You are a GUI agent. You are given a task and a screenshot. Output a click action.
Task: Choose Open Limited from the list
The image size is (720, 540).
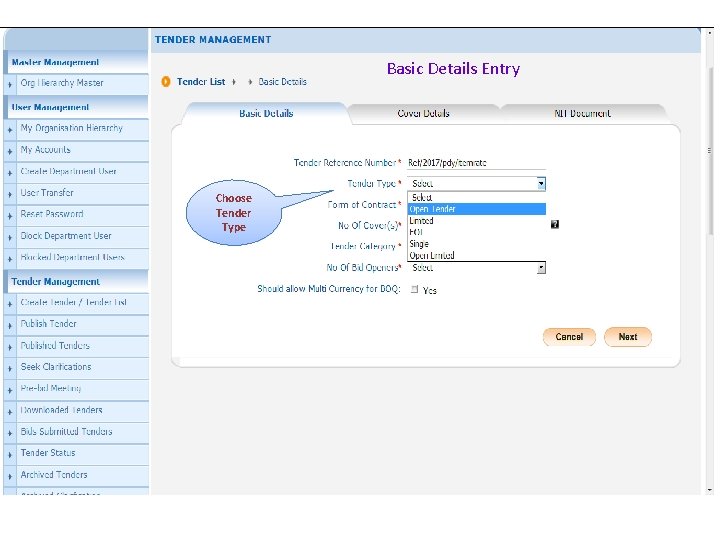[x=477, y=255]
